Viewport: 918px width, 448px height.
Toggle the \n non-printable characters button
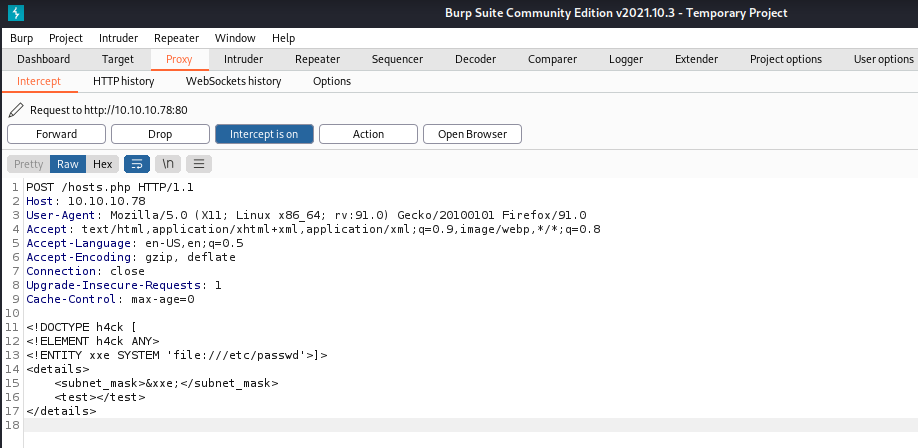[x=168, y=164]
